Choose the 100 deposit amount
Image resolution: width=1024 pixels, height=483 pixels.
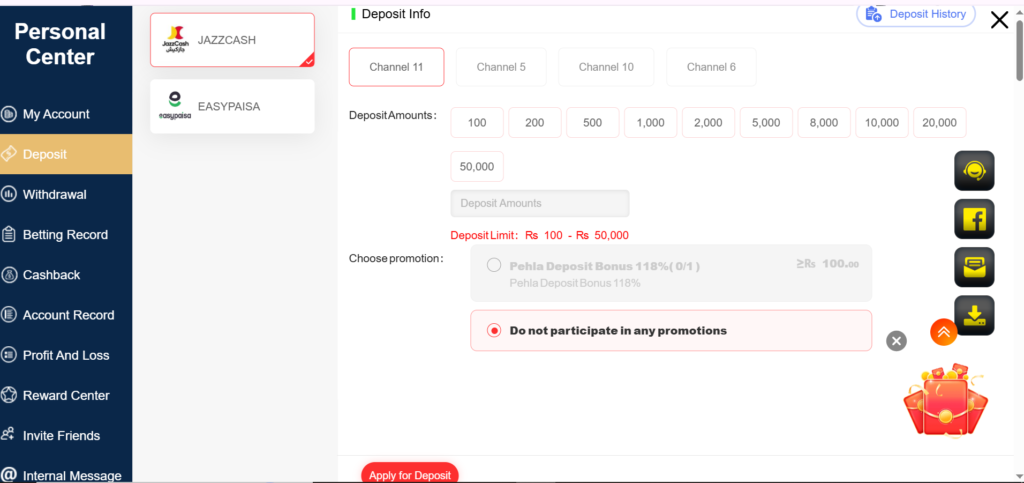[x=477, y=123]
